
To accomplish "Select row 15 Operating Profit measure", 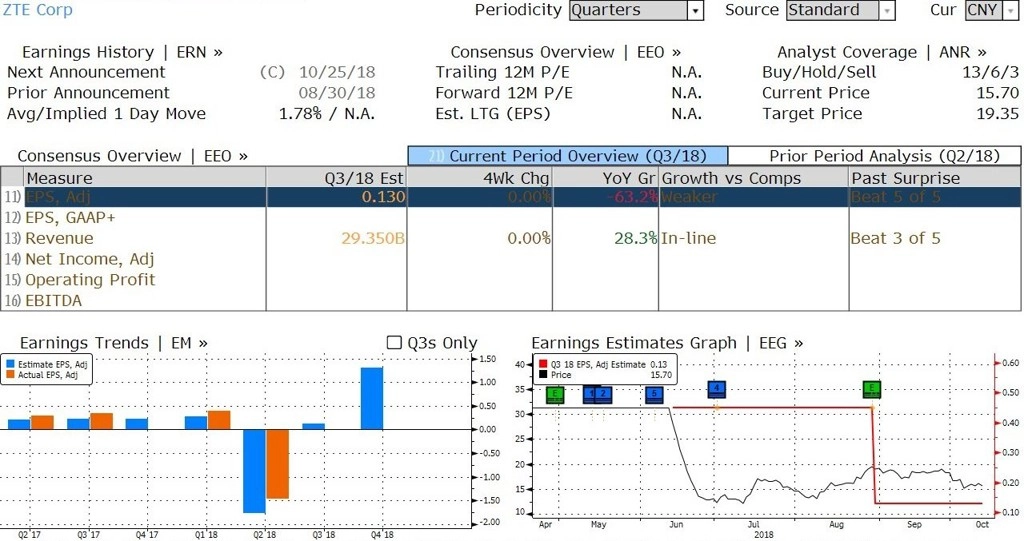I will [x=90, y=280].
